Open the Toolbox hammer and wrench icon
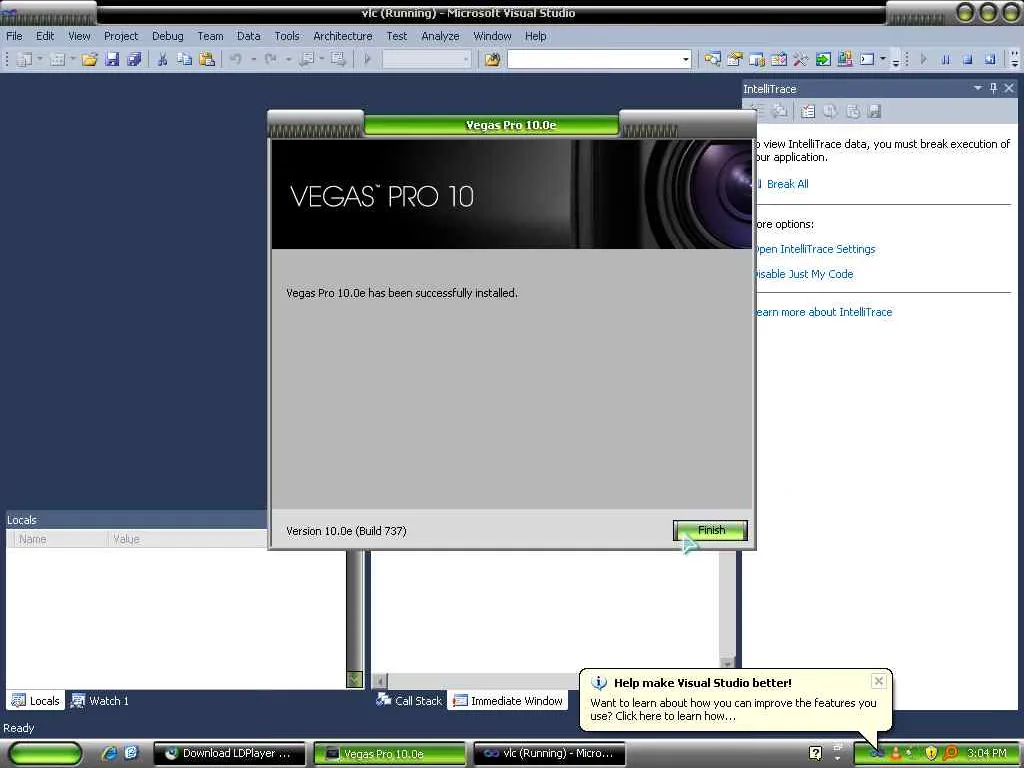Image resolution: width=1024 pixels, height=768 pixels. coord(801,59)
